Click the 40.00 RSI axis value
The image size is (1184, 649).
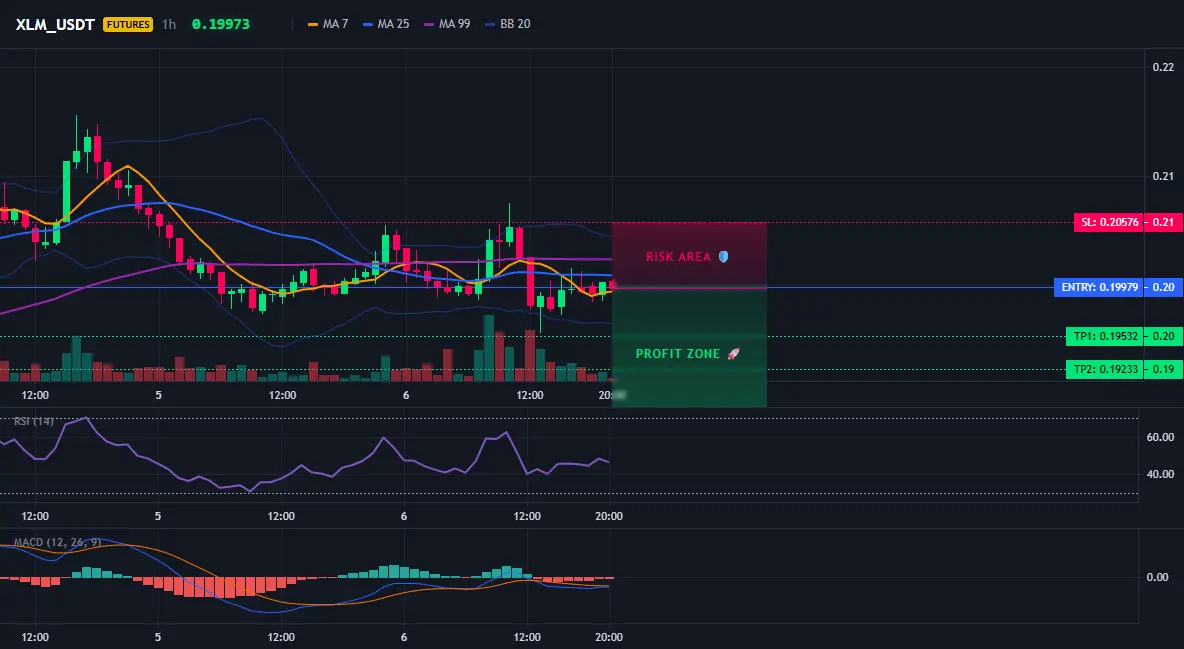pos(1161,474)
